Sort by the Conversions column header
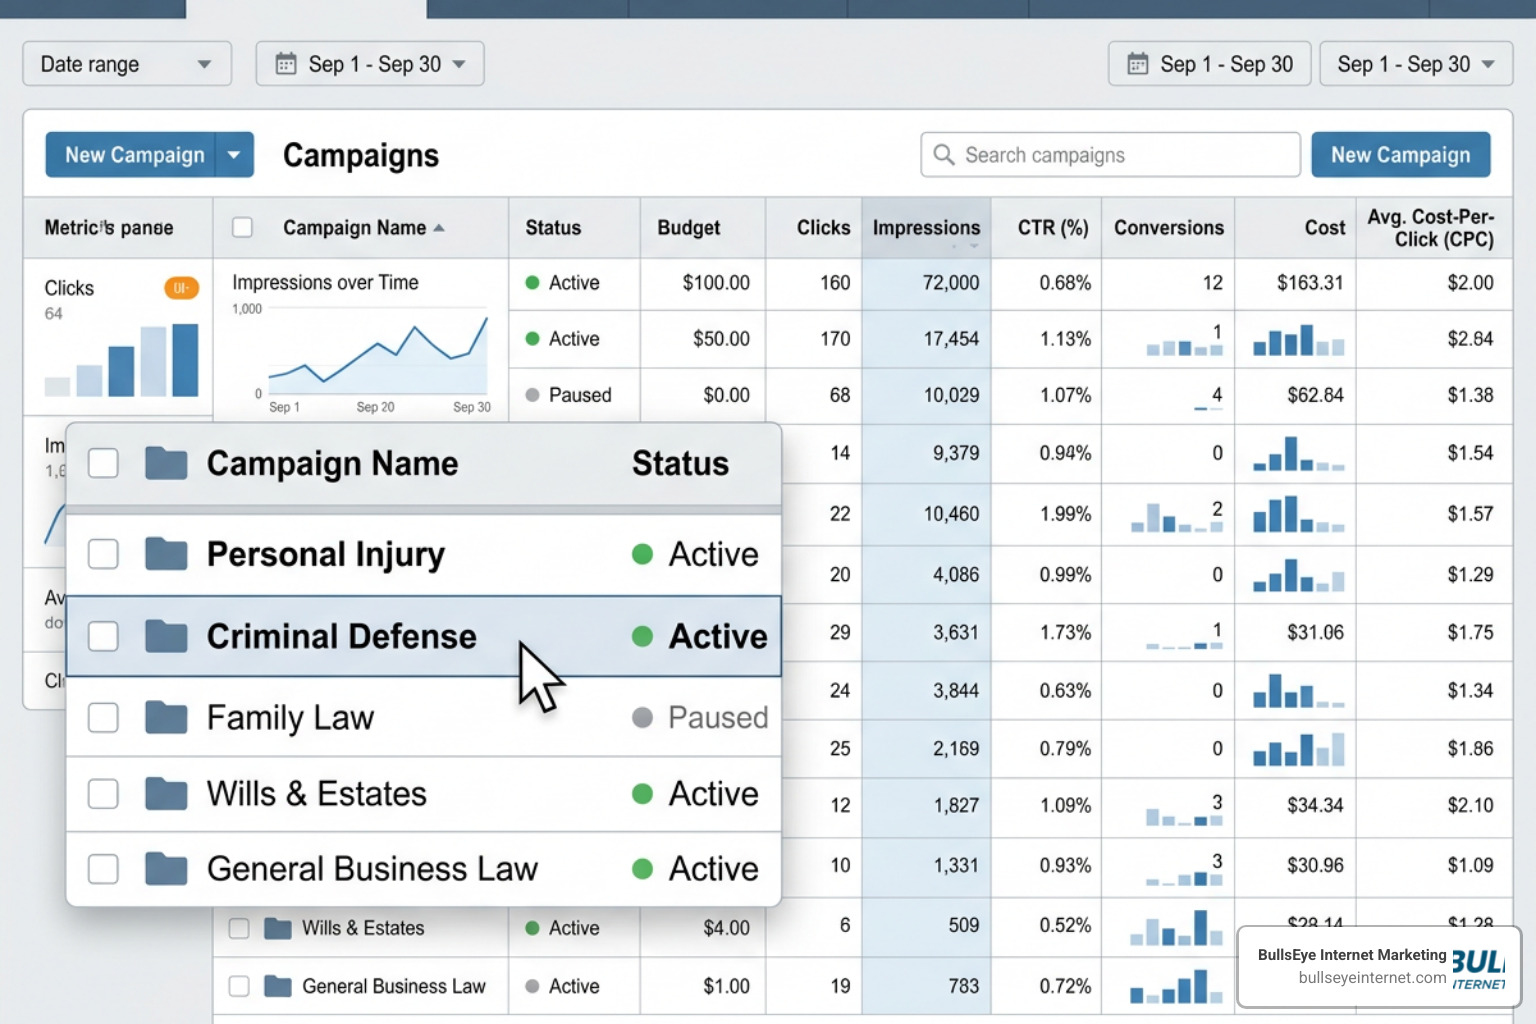 pos(1169,228)
